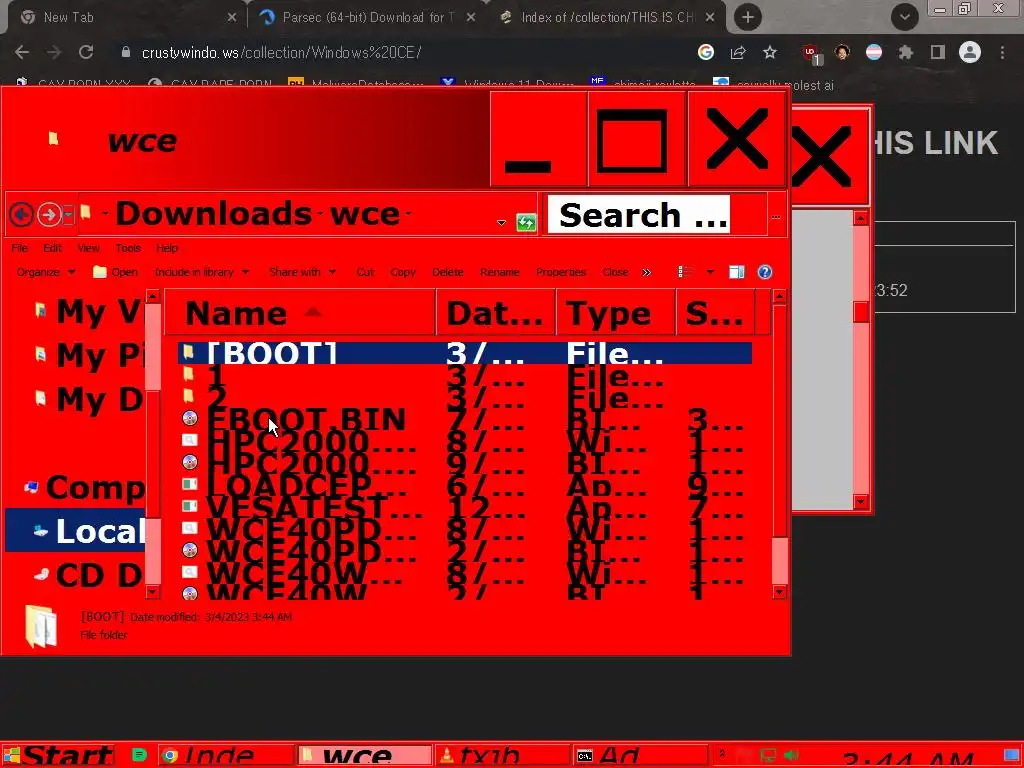Click navigation pane scroll up arrow
1024x768 pixels.
(x=152, y=297)
